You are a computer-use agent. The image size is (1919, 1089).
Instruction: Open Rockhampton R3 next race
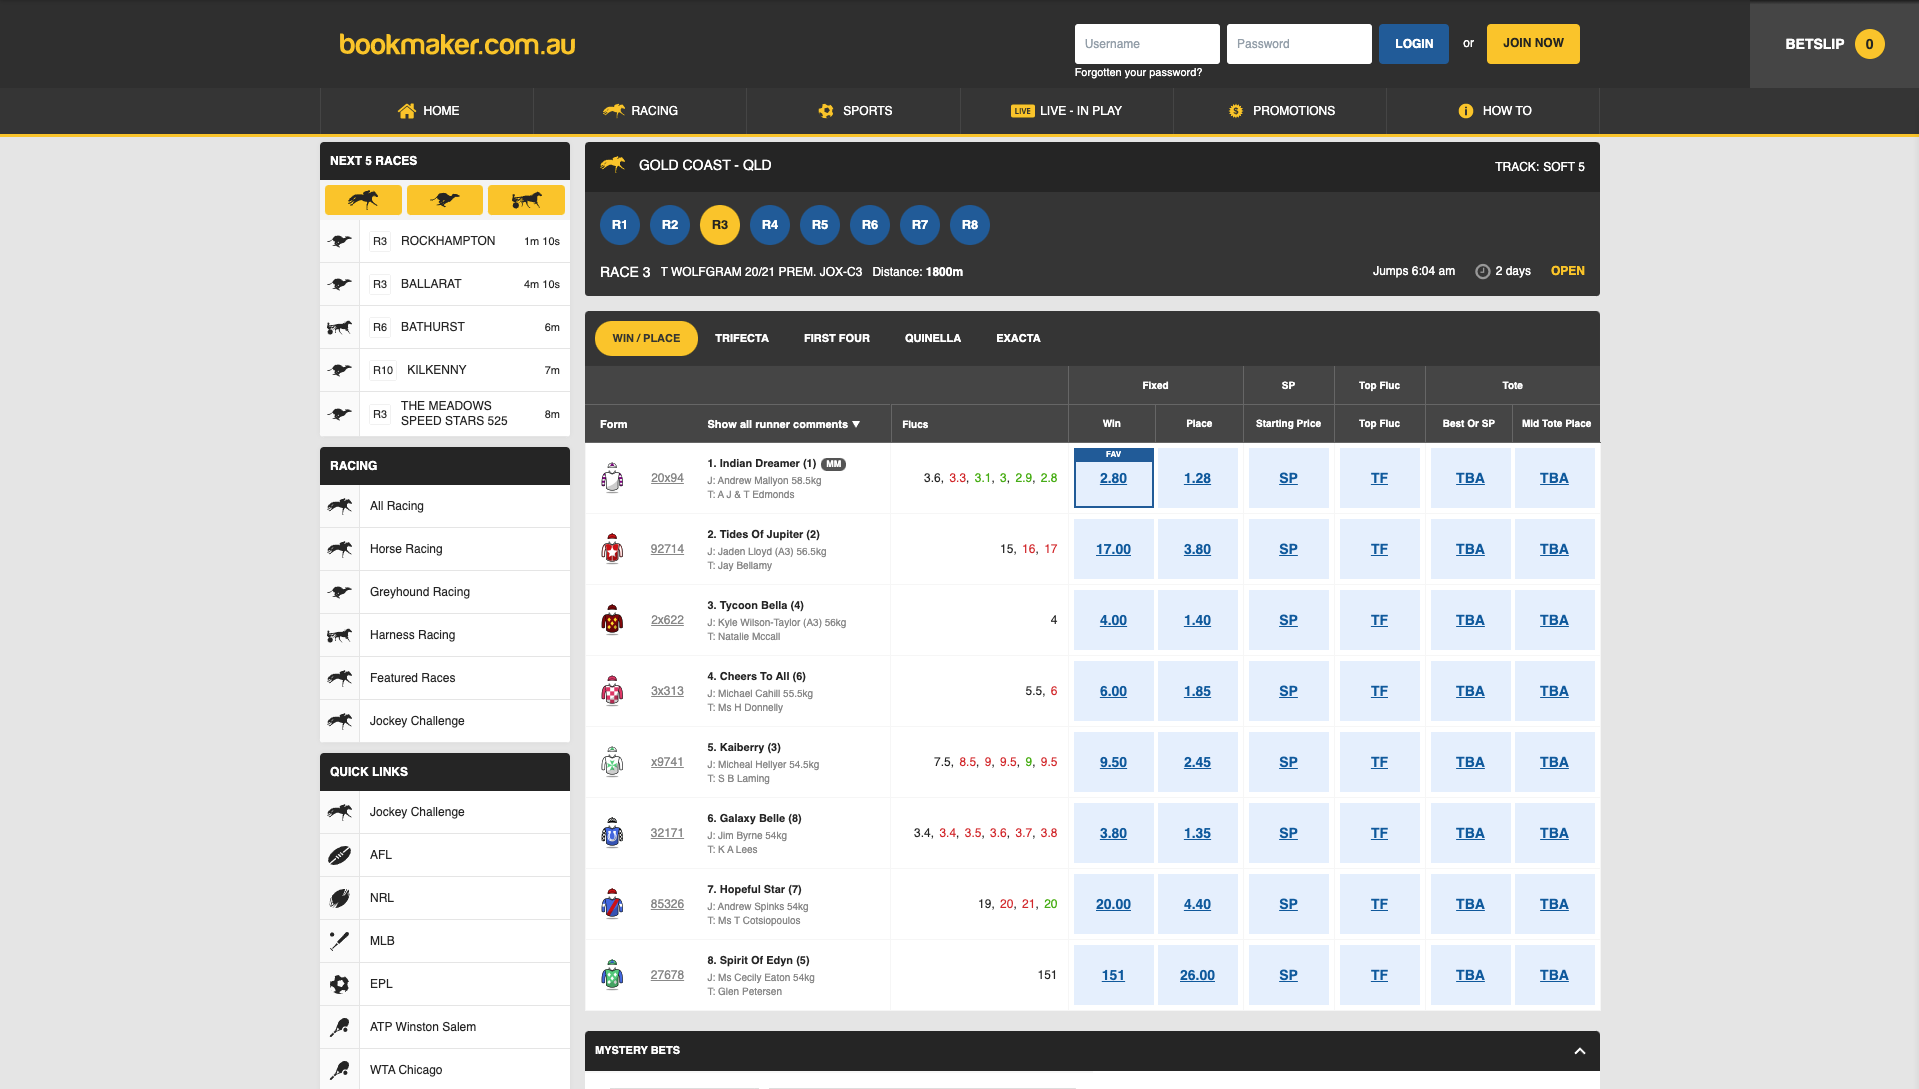pos(445,241)
